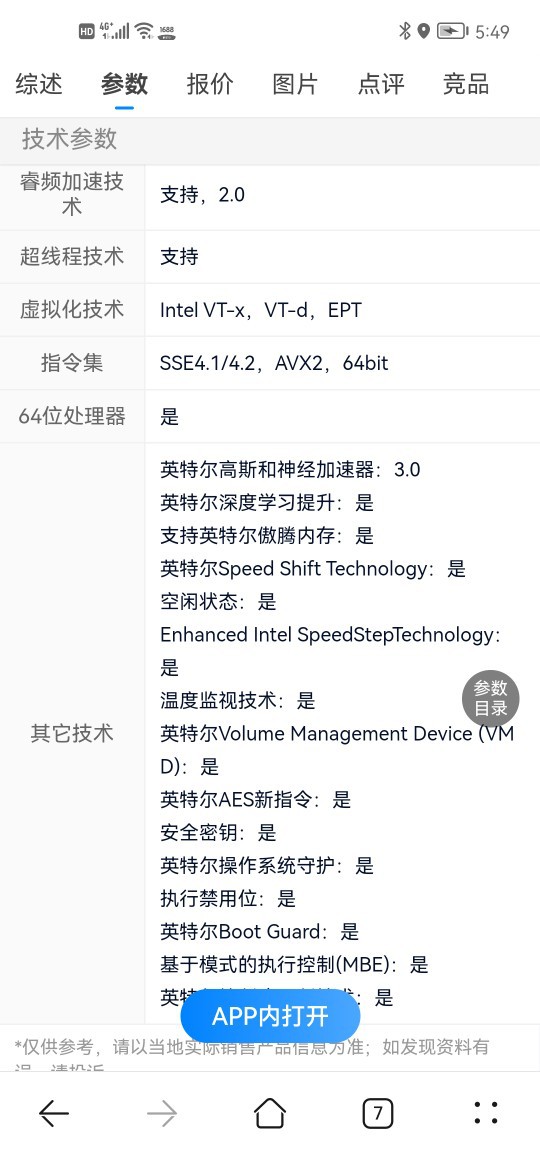
Task: Open the tab switcher showing 7 tabs
Action: (378, 1112)
